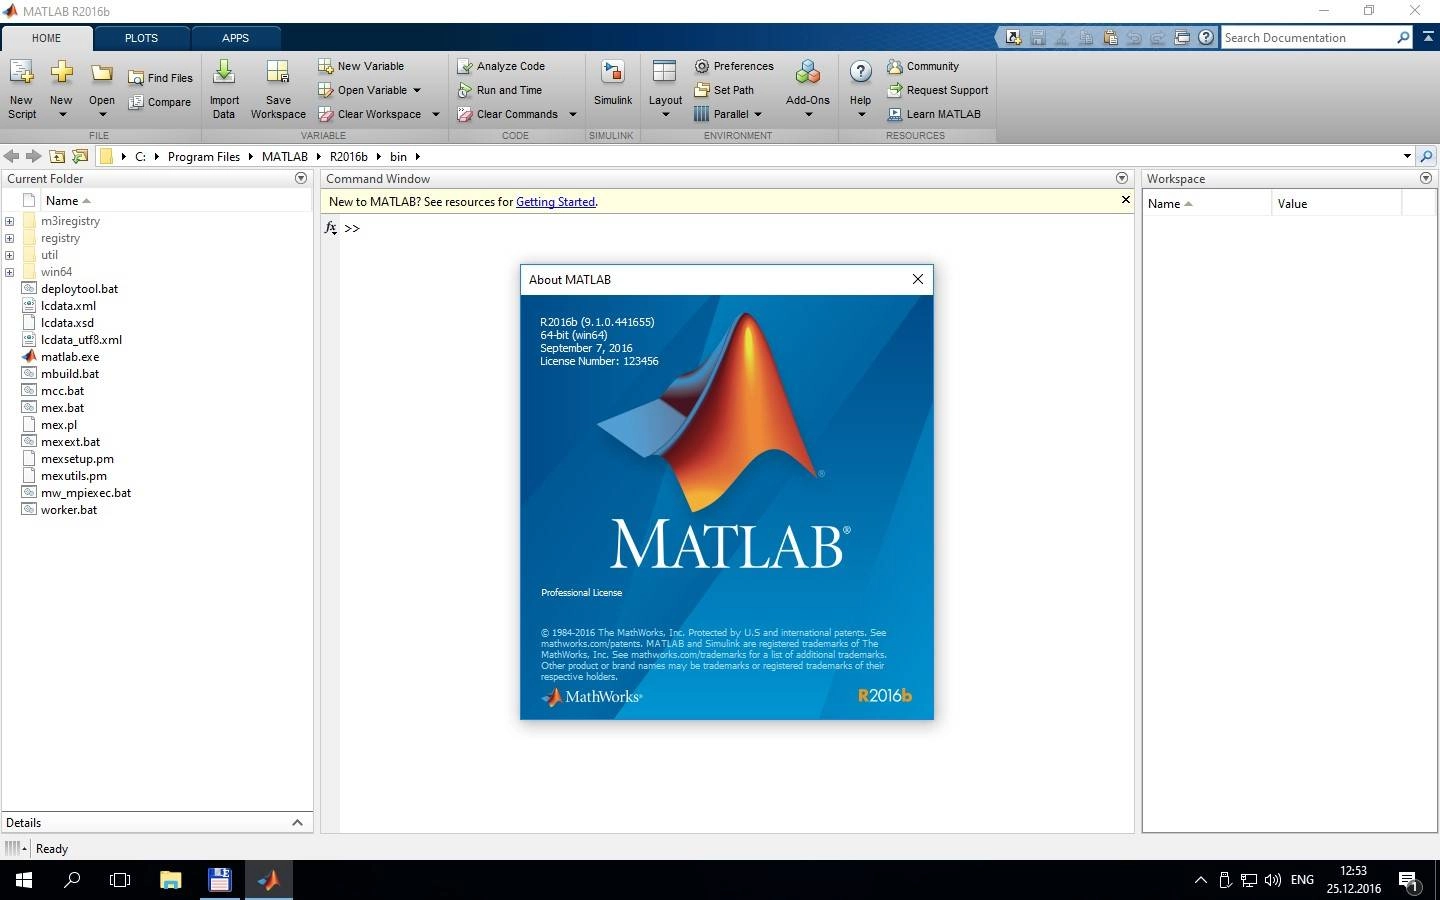Click Set Path
The image size is (1440, 900).
(724, 90)
